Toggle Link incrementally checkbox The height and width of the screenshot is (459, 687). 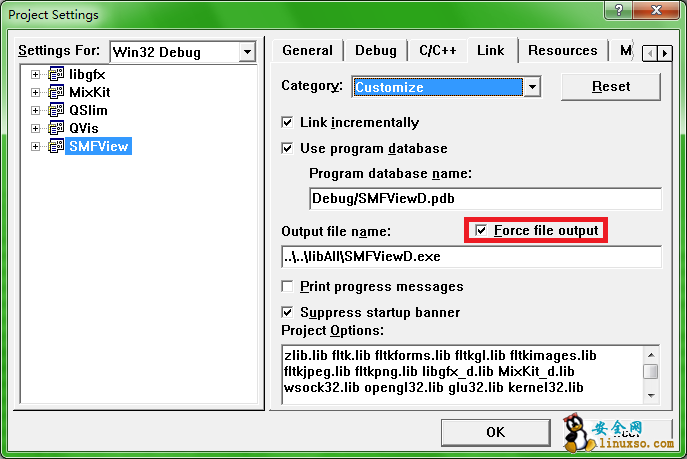[289, 122]
